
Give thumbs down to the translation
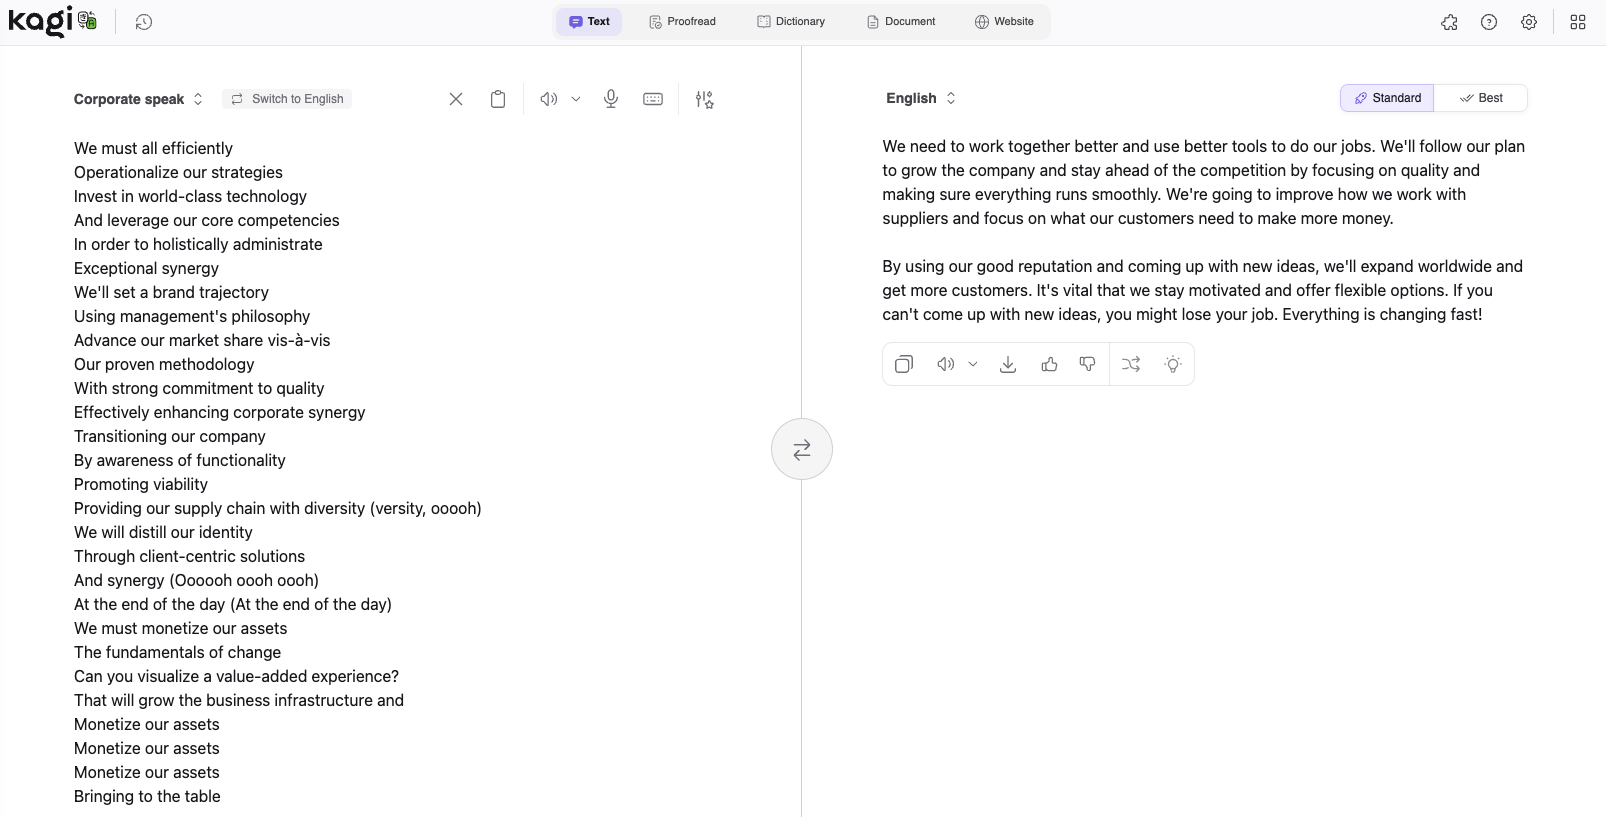coord(1088,365)
